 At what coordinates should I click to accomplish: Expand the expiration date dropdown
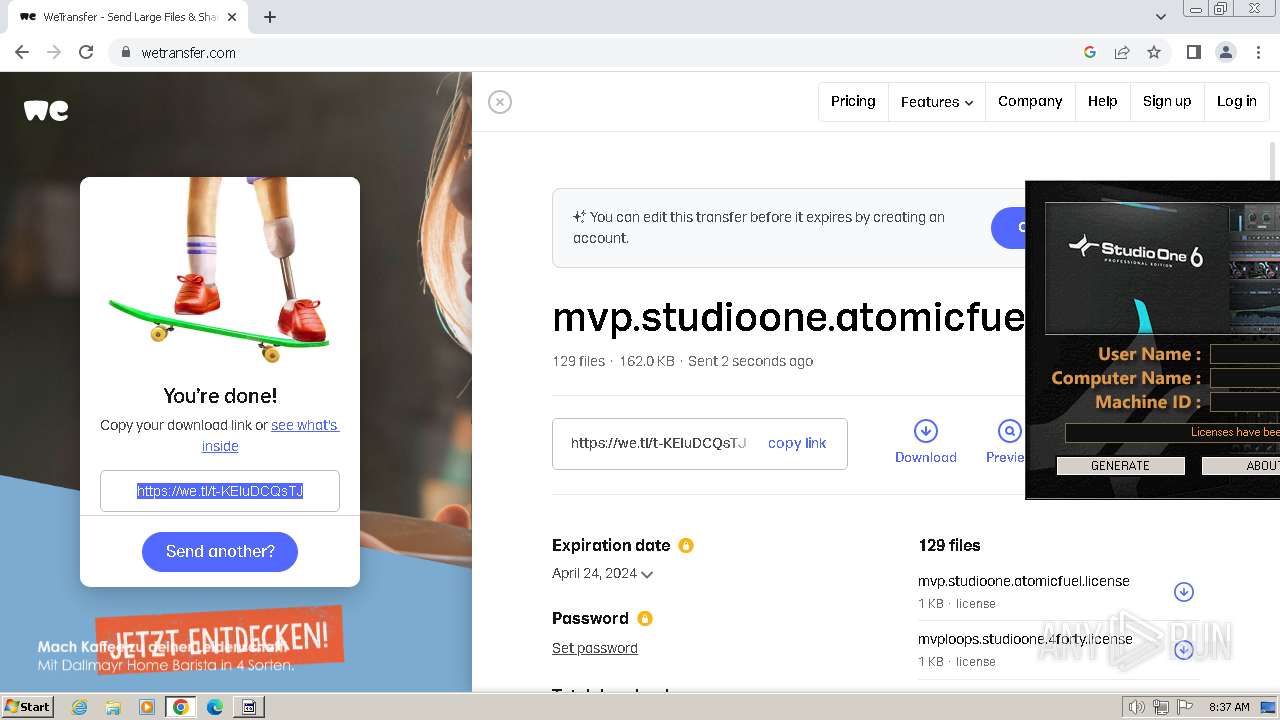pyautogui.click(x=647, y=574)
